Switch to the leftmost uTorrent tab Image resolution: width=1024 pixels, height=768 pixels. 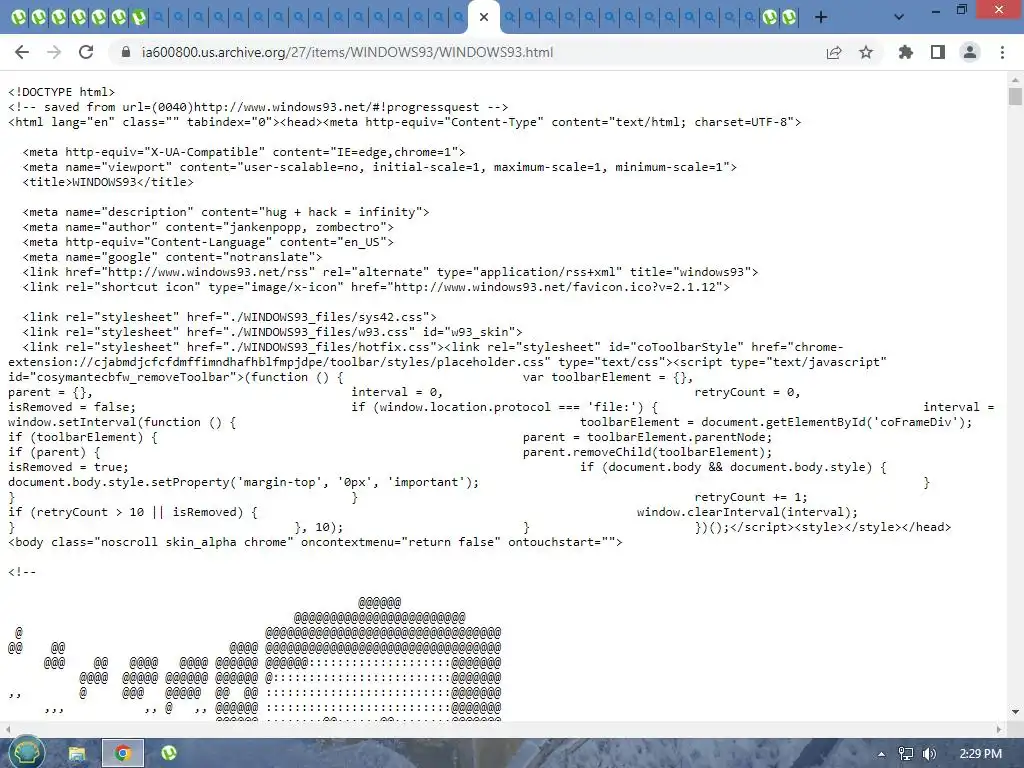[x=19, y=17]
